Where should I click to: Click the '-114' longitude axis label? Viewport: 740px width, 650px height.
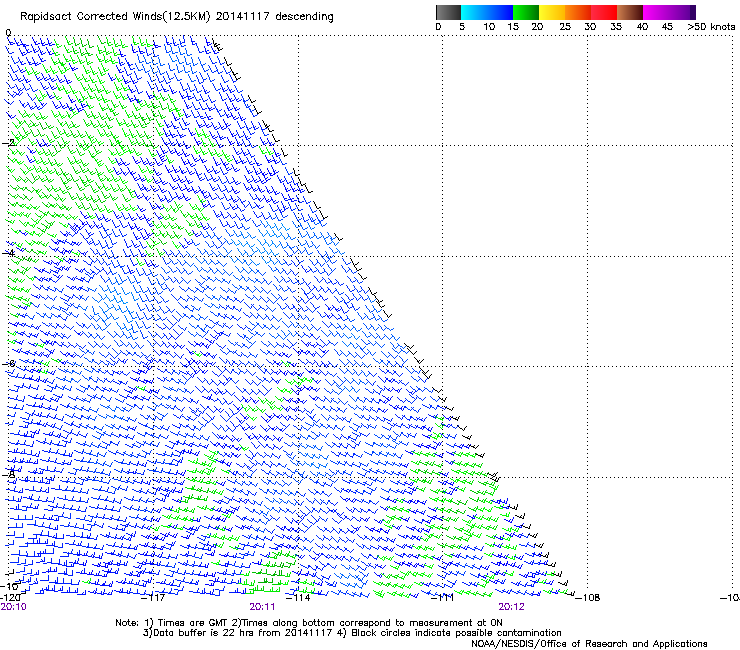[298, 598]
